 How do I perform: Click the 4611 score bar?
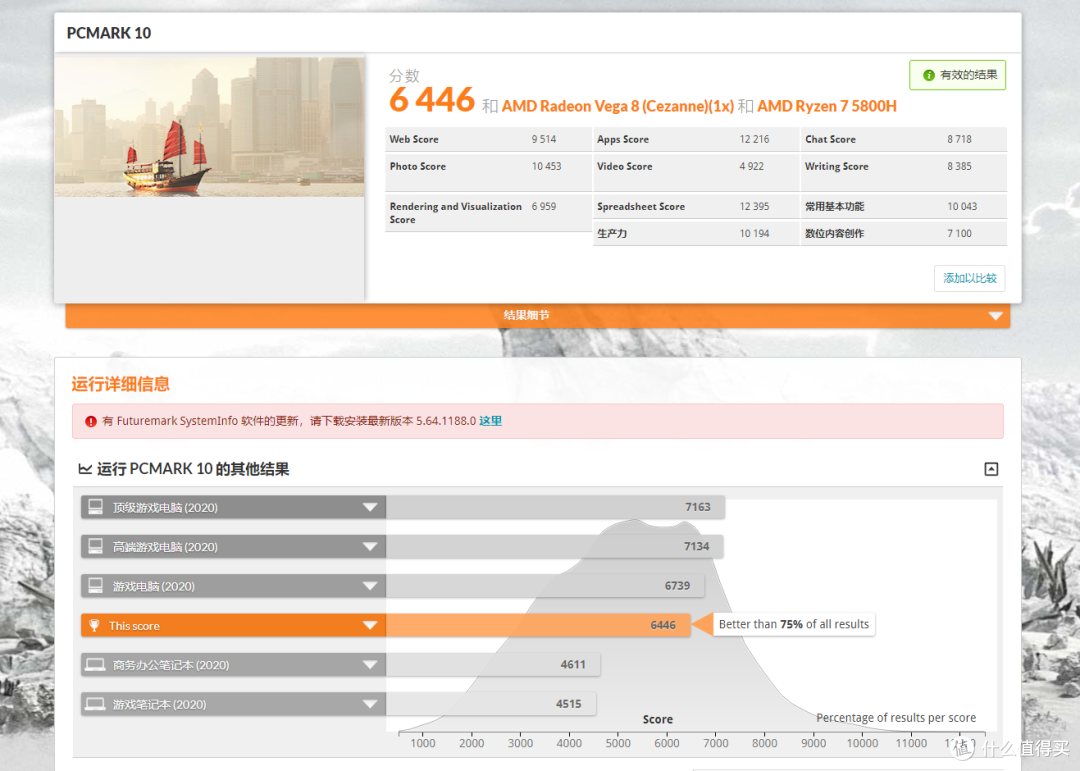[x=492, y=664]
